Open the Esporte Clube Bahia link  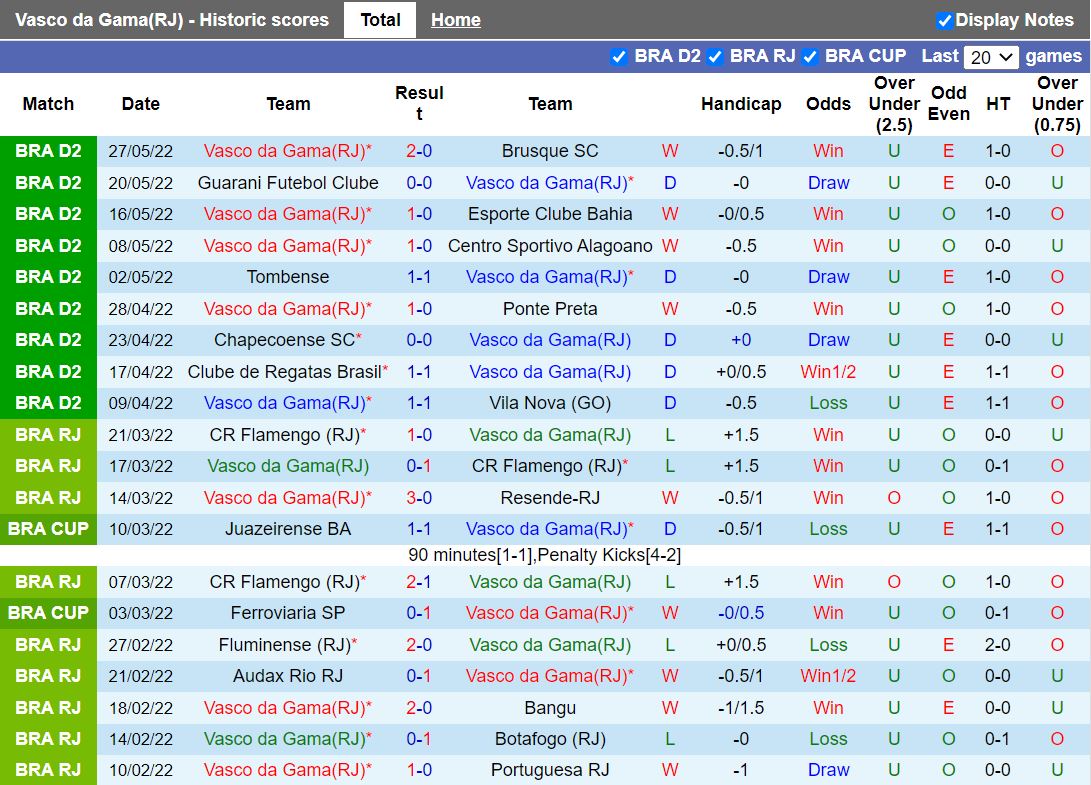tap(551, 213)
